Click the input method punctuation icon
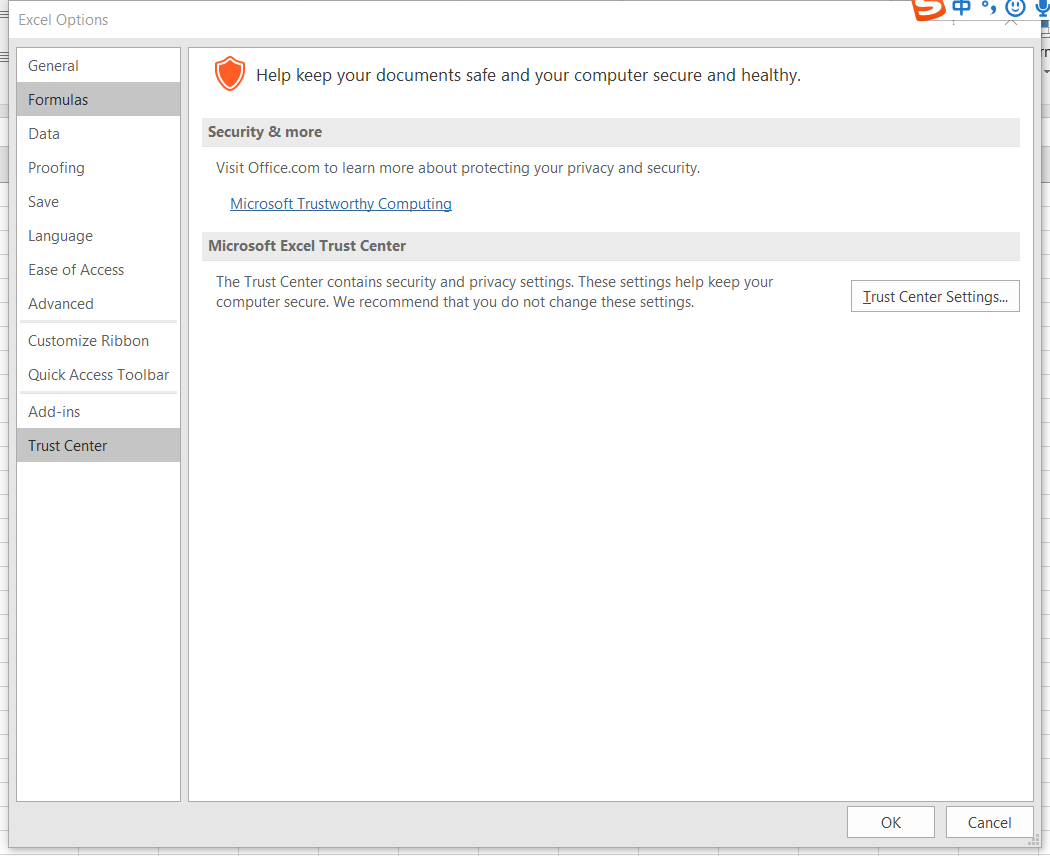 click(x=988, y=7)
